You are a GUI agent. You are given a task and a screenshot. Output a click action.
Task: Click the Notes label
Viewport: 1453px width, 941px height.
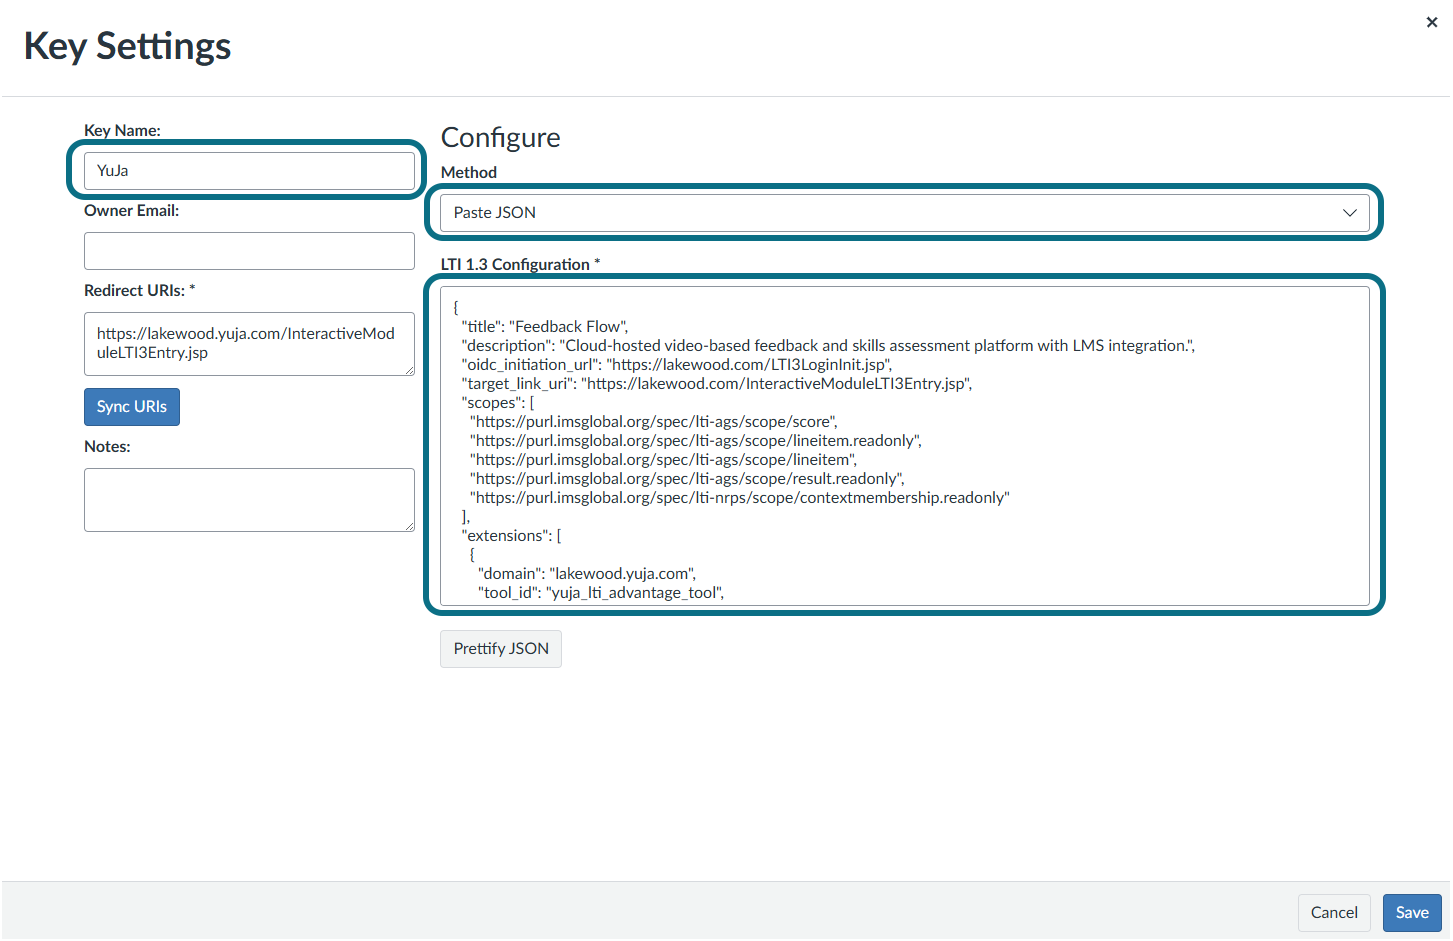[108, 447]
